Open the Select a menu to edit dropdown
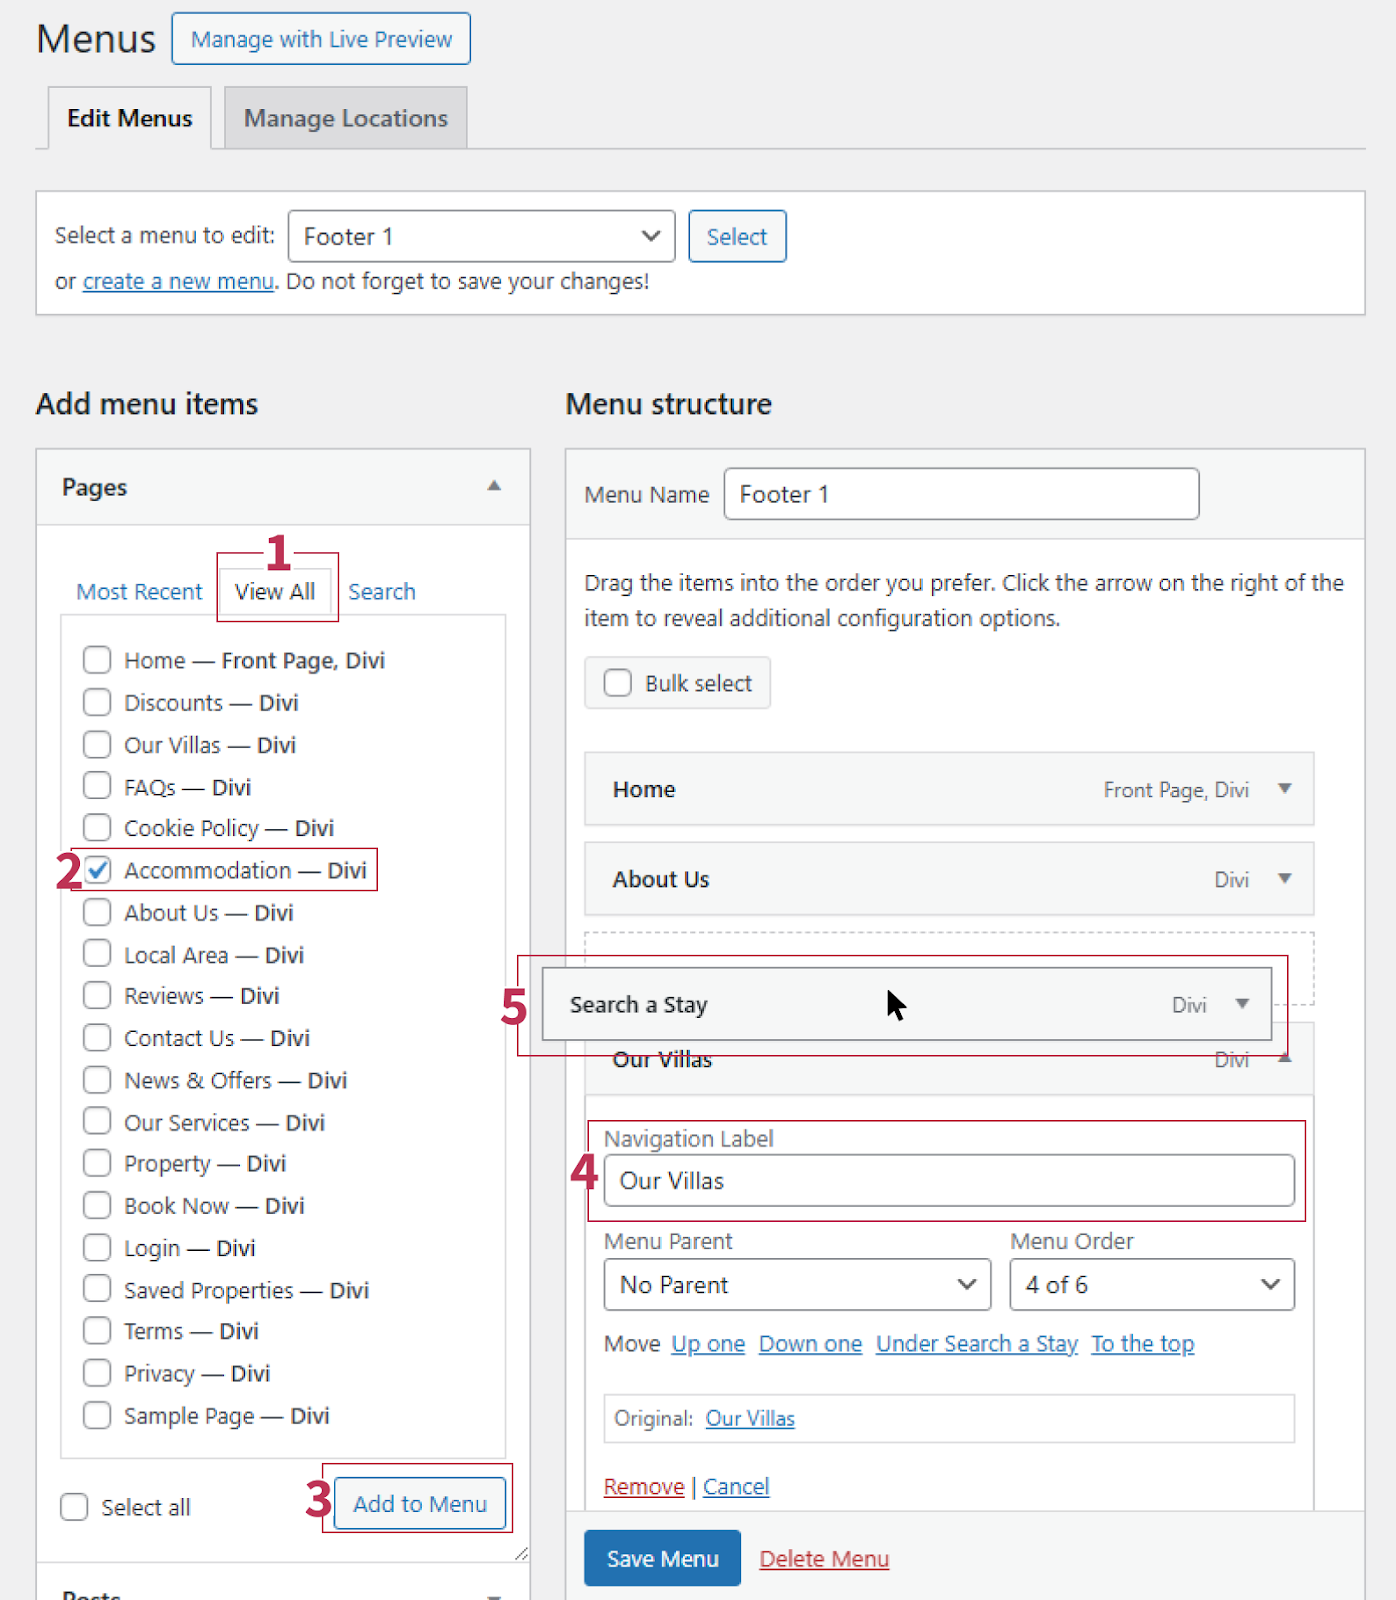 click(x=481, y=237)
